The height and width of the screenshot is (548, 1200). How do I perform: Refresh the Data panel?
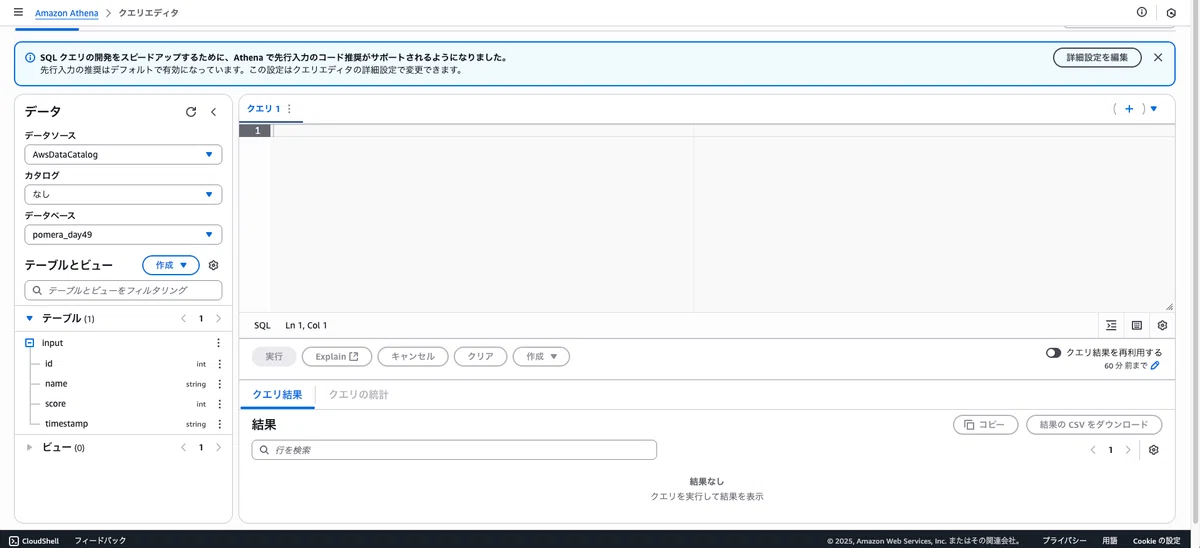pos(191,112)
